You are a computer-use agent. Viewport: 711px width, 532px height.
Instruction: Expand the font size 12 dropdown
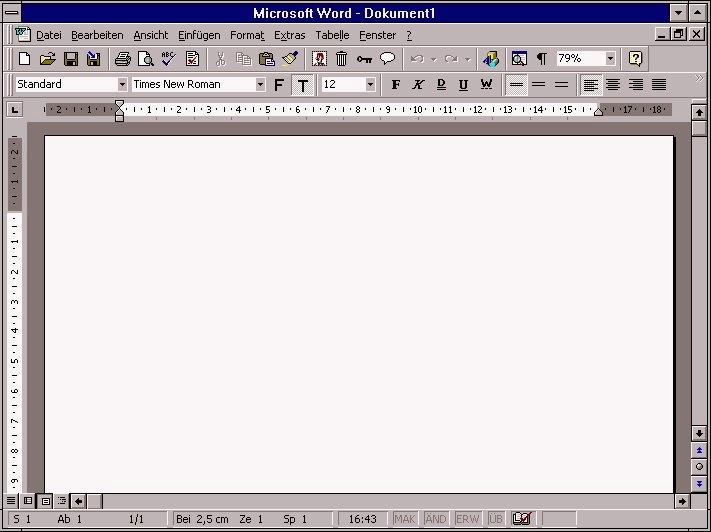[x=370, y=84]
